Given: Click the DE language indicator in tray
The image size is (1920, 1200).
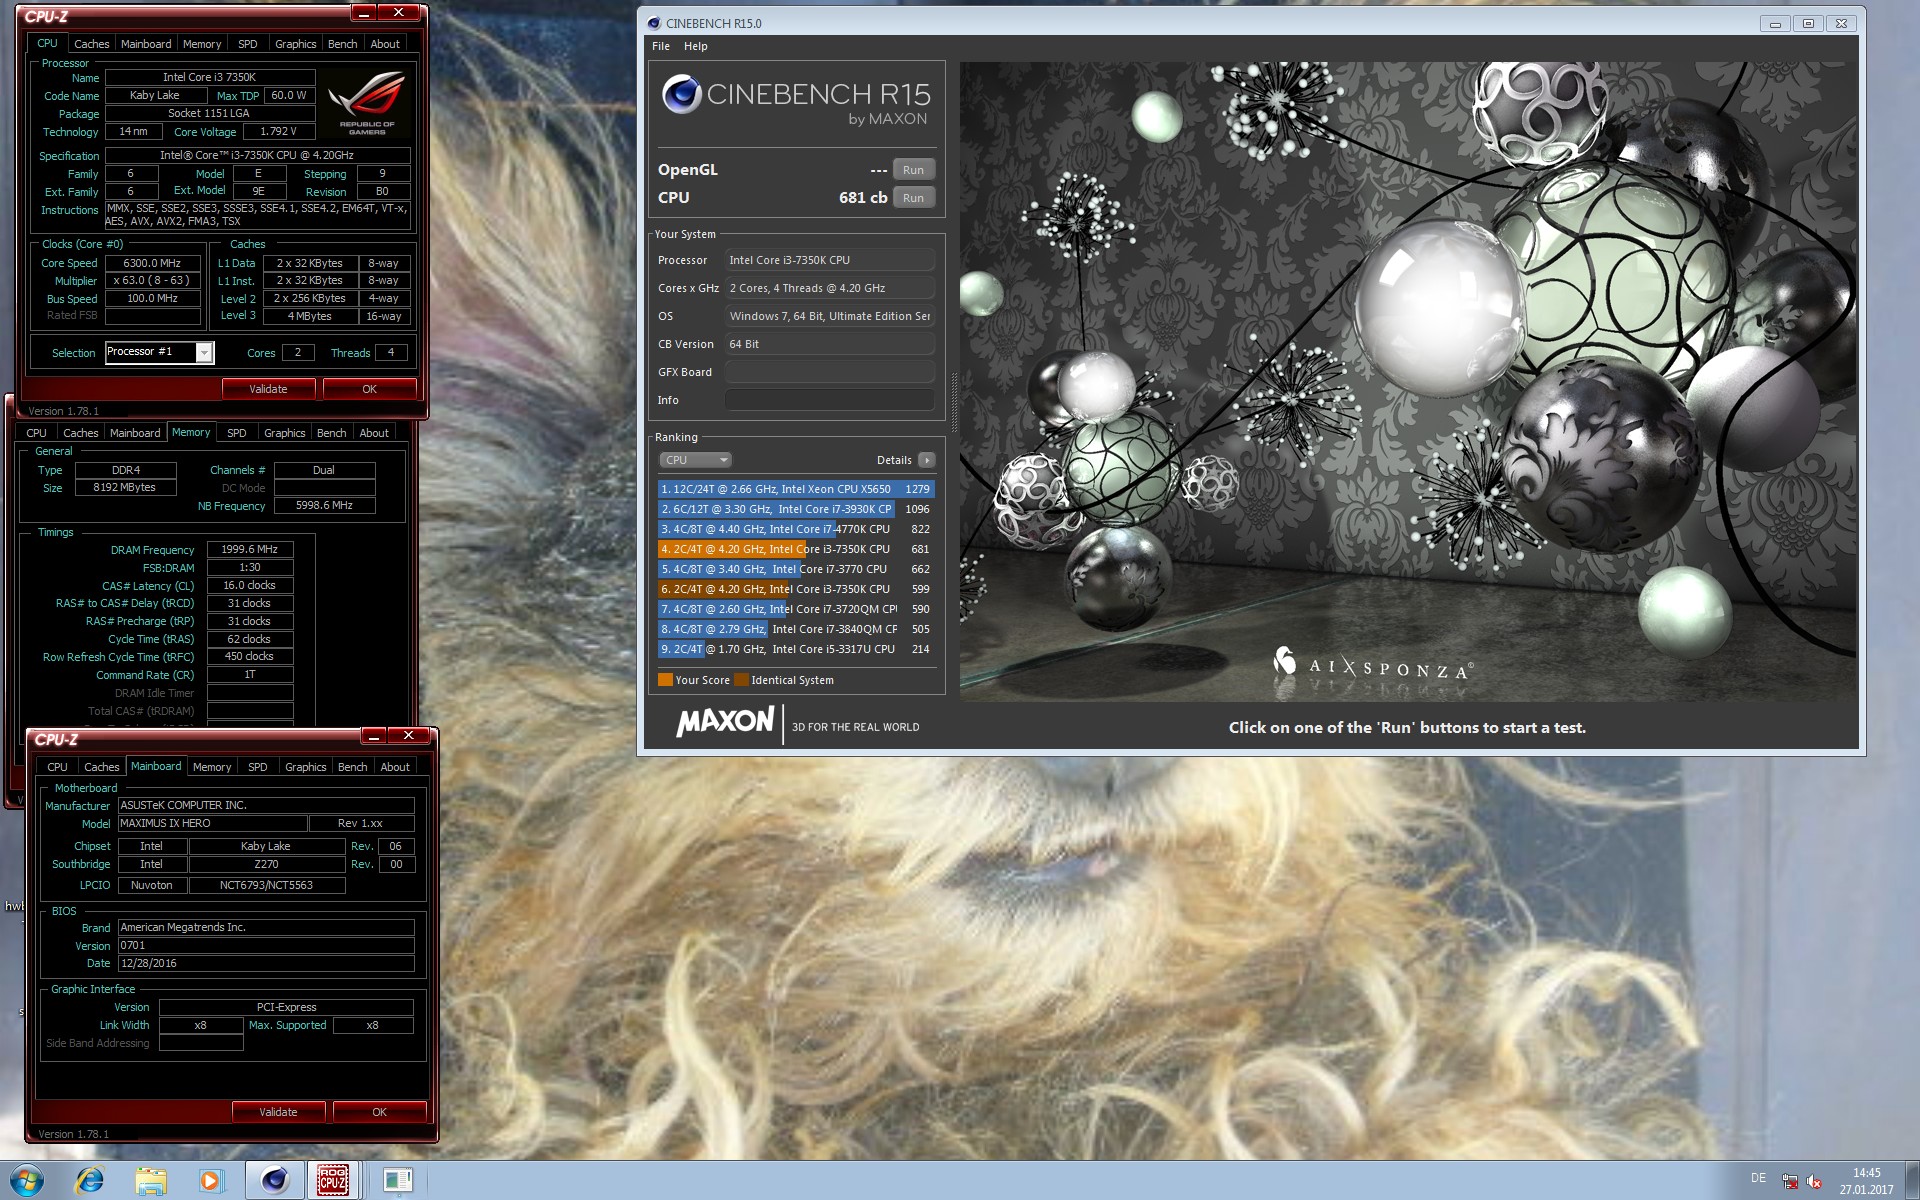Looking at the screenshot, I should pyautogui.click(x=1758, y=1178).
